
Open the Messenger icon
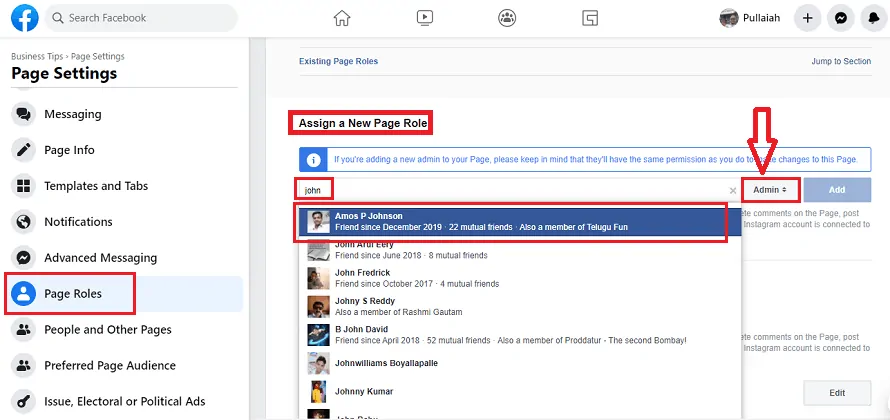[841, 18]
